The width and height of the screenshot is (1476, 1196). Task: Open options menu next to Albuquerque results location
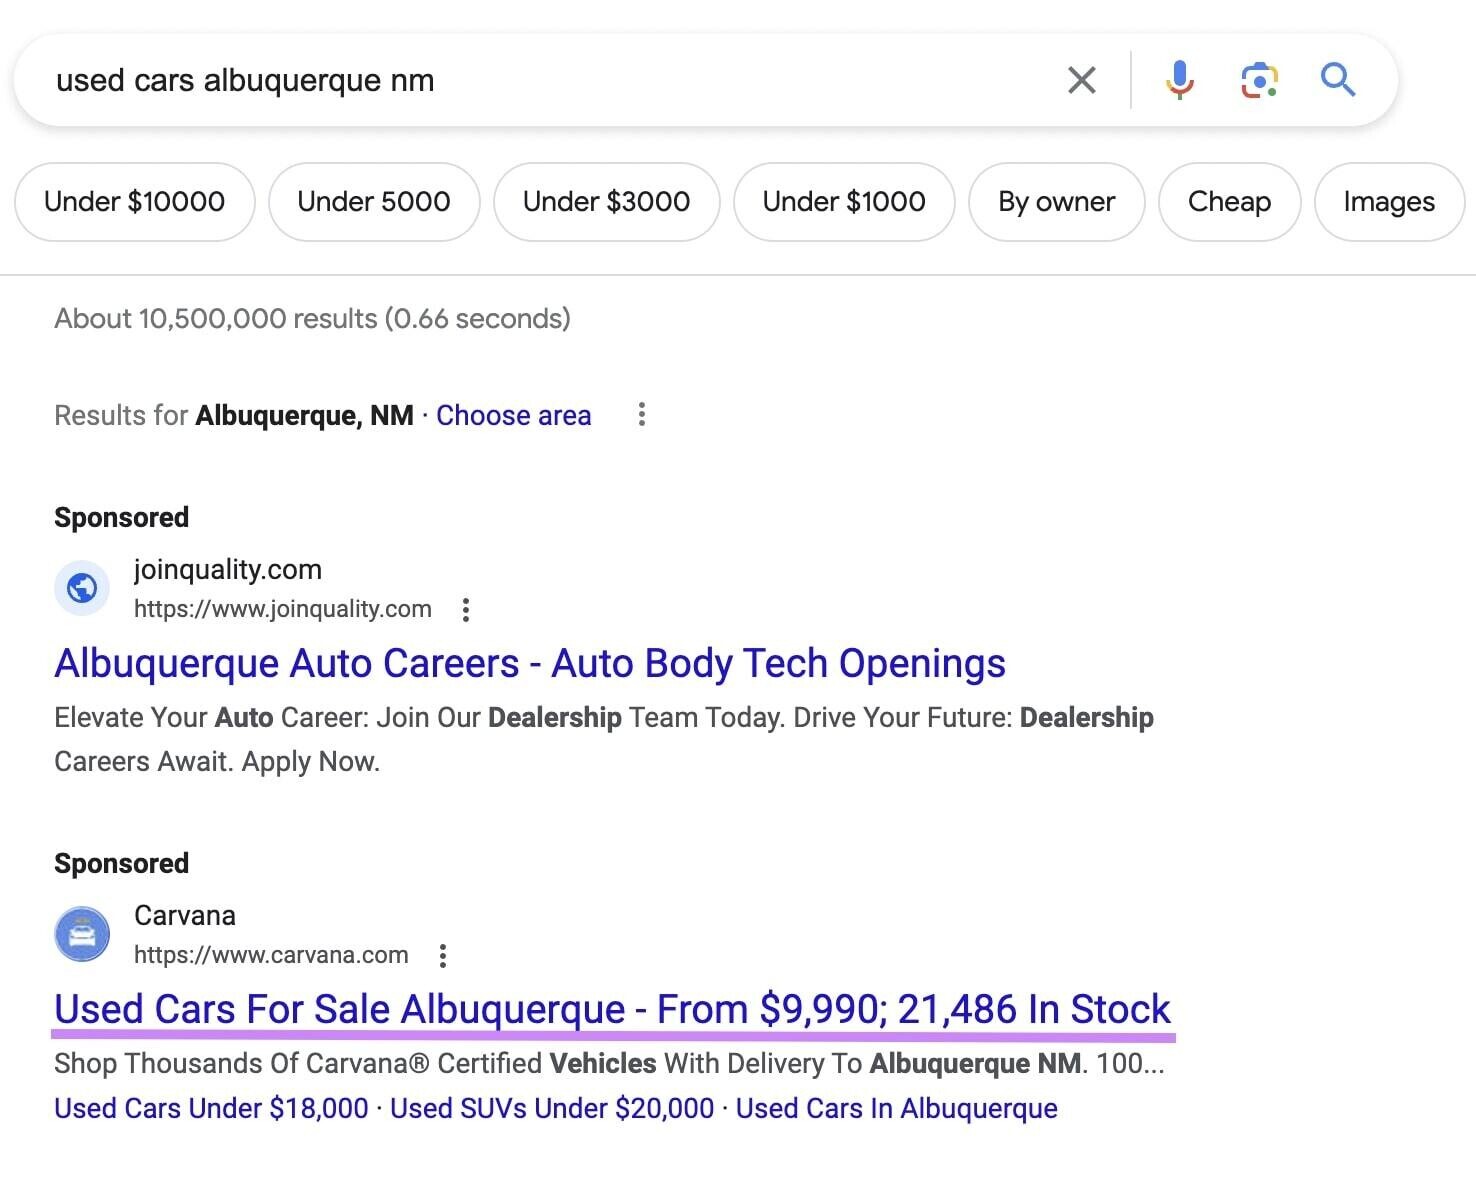[641, 414]
